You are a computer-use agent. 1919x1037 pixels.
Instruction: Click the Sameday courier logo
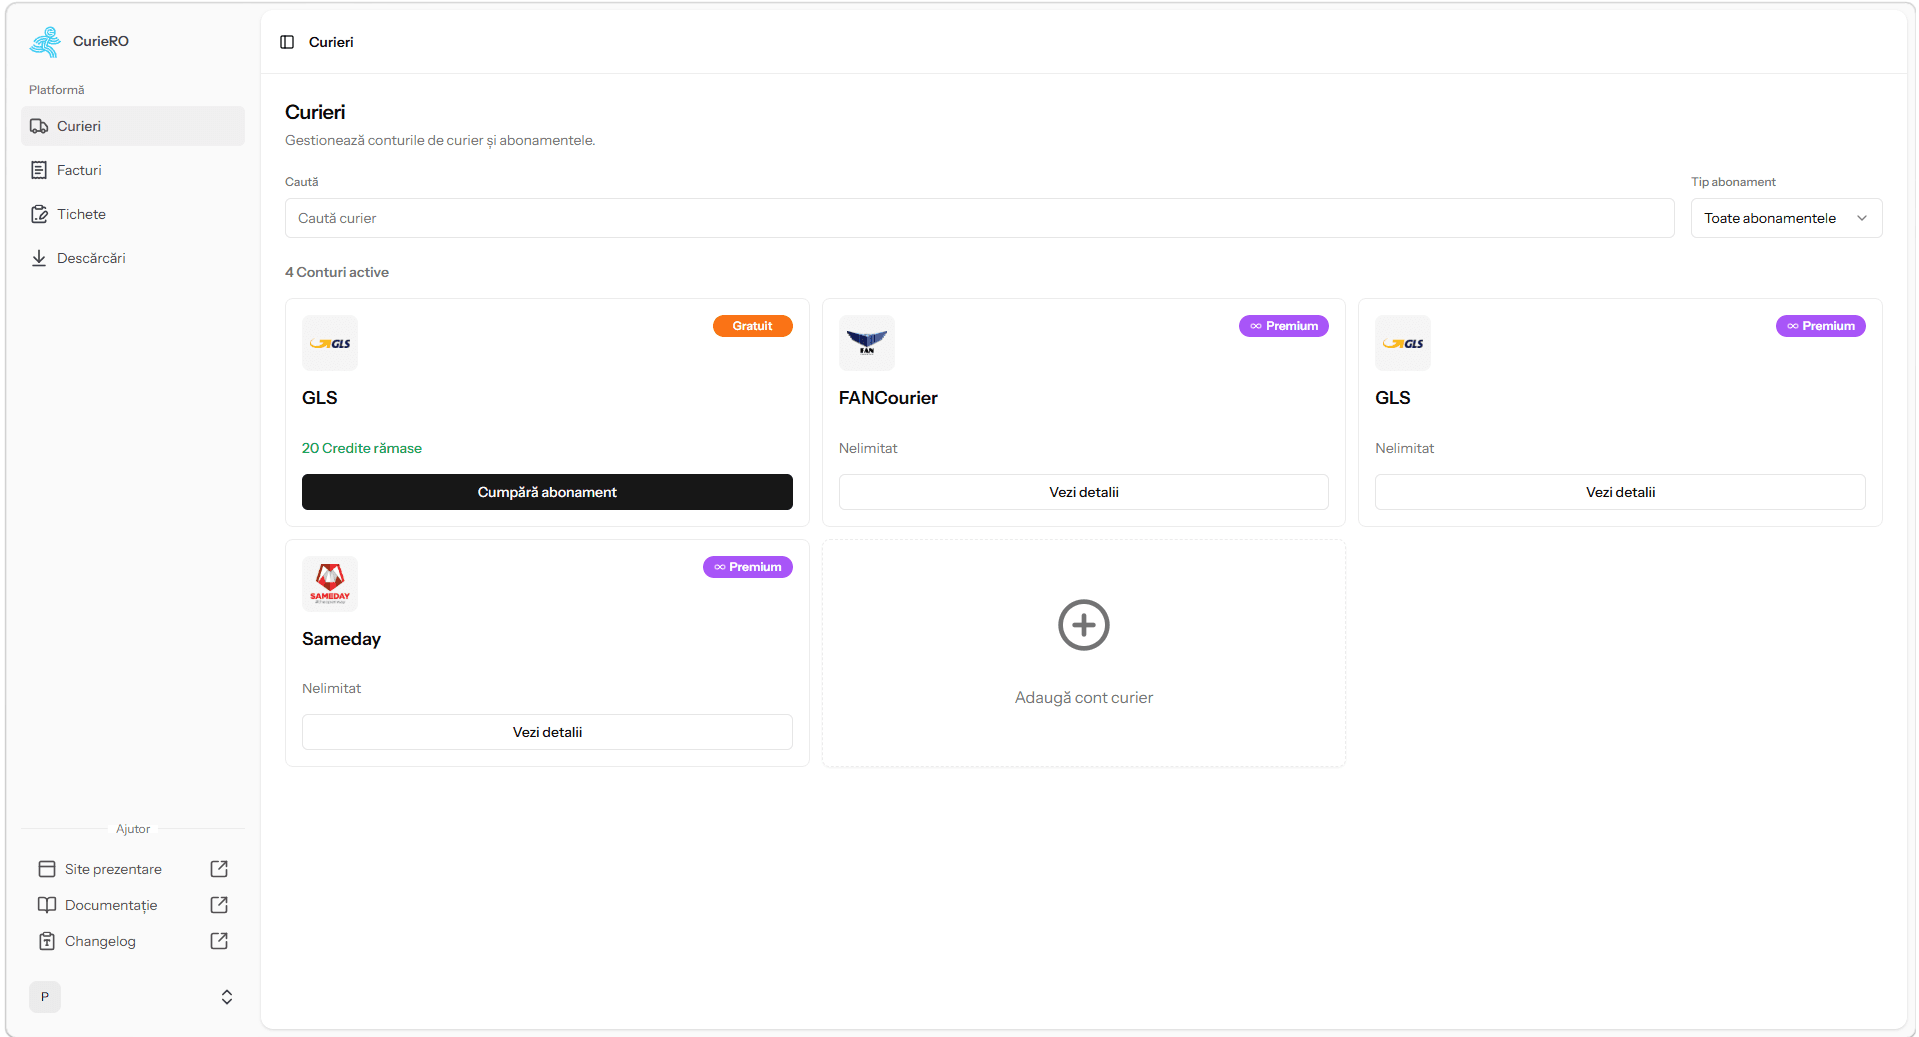(330, 584)
